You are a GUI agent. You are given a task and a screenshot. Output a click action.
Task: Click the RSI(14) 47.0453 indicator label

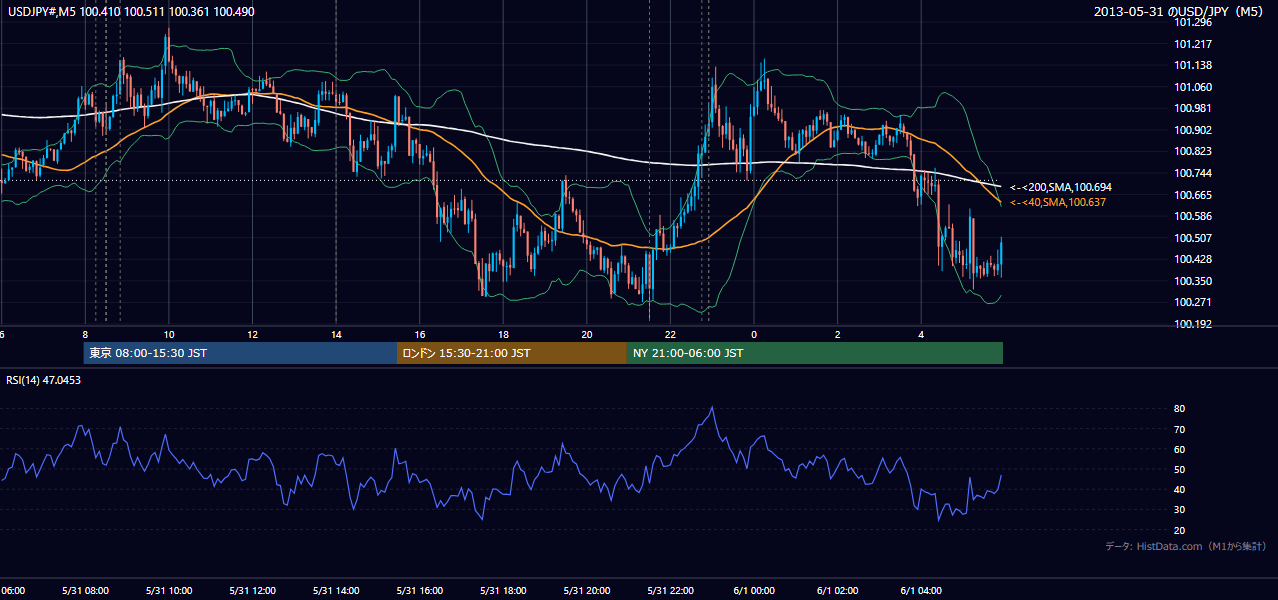tap(43, 380)
